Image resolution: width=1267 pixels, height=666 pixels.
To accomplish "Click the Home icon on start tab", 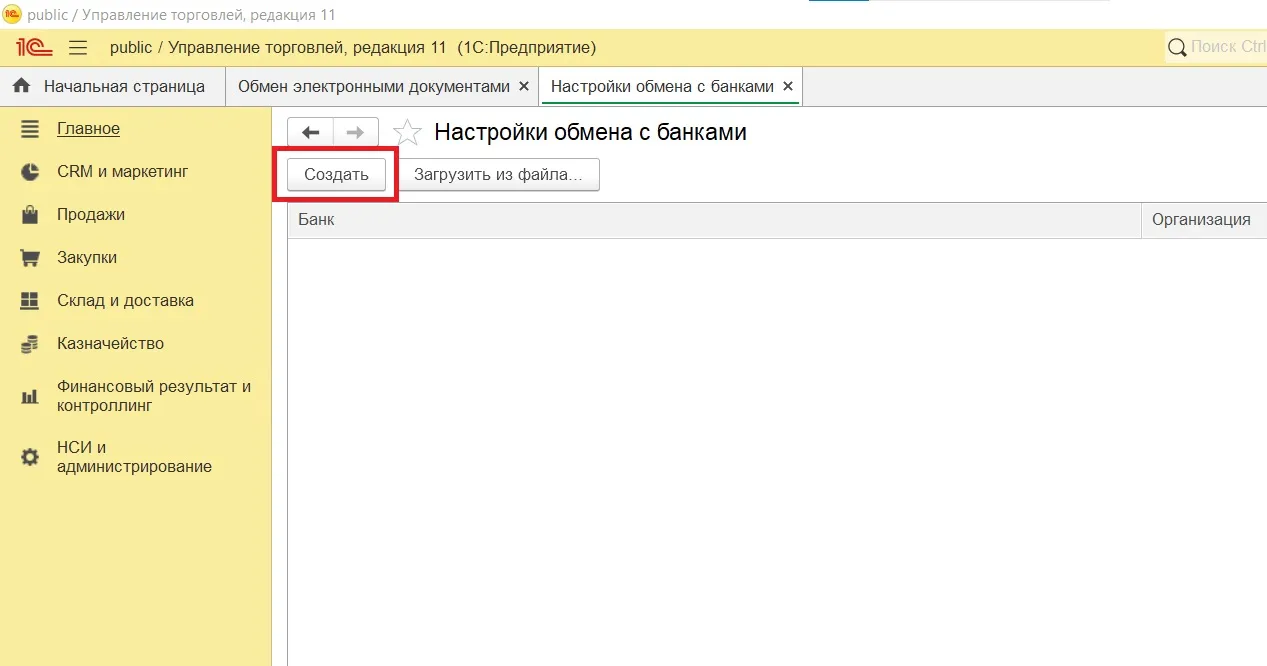I will click(21, 86).
